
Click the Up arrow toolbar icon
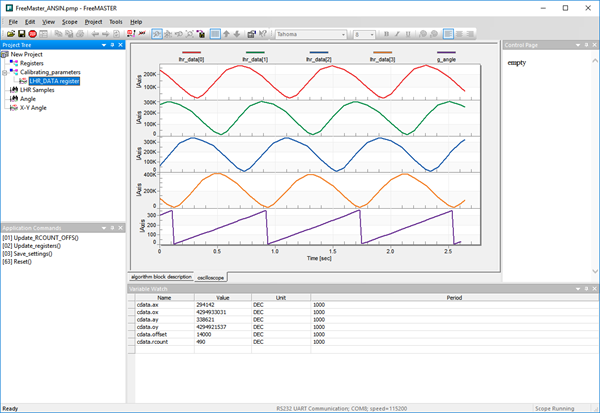click(226, 34)
